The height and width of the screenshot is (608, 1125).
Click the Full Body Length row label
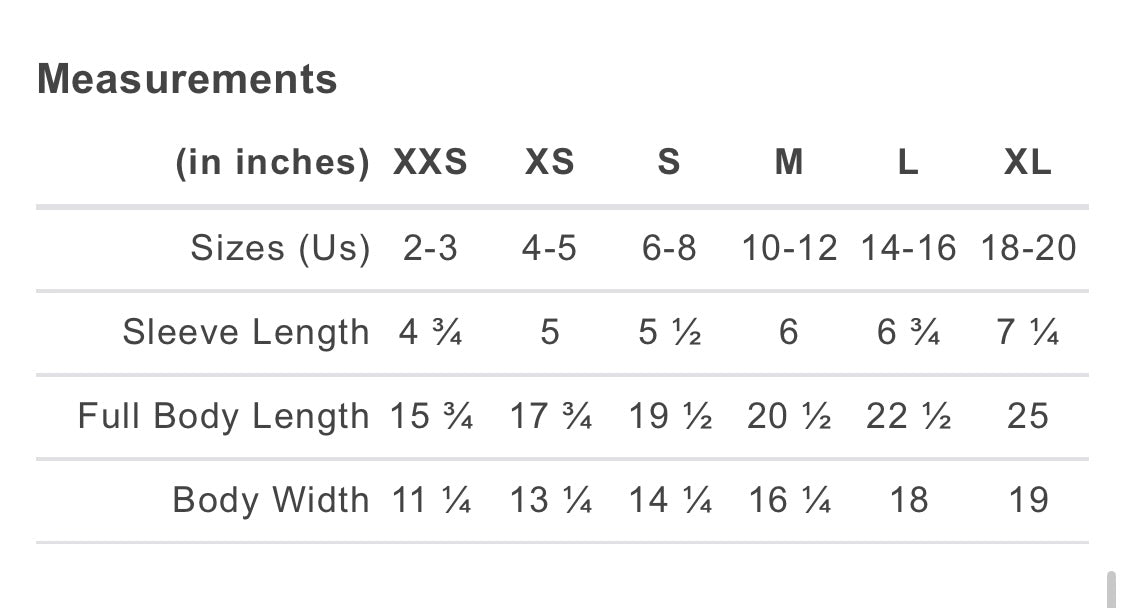click(x=223, y=416)
